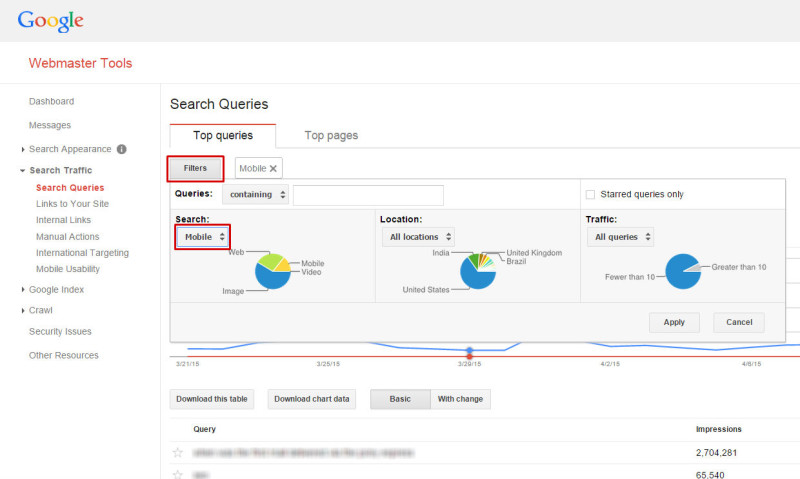Switch to the Top queries tab
Image resolution: width=800 pixels, height=479 pixels.
point(223,136)
